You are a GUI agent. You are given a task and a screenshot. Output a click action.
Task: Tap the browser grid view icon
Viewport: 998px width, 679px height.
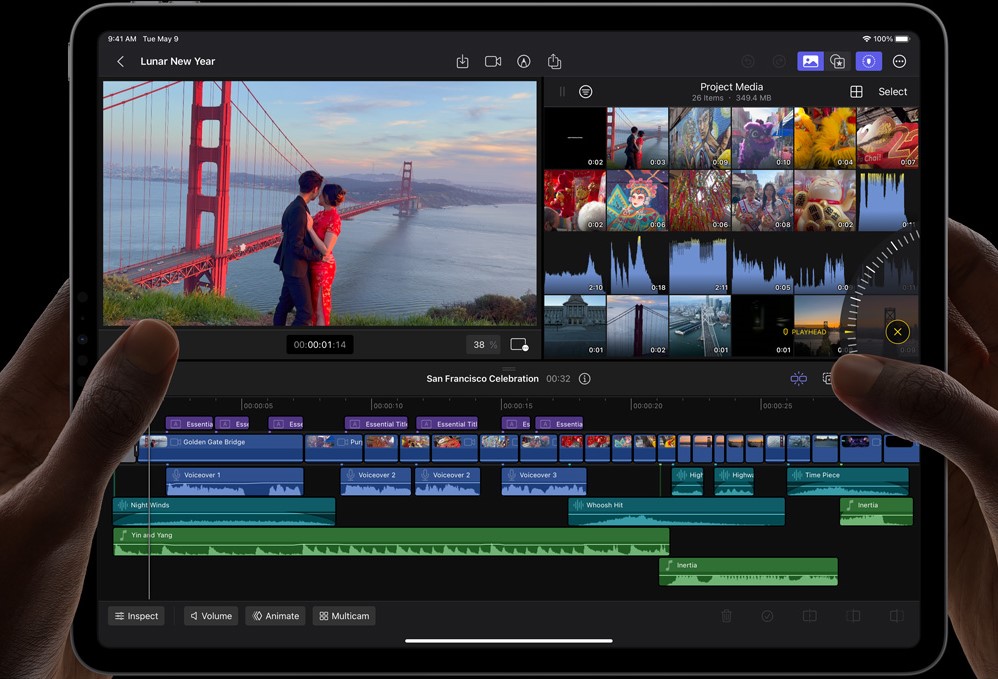(856, 92)
